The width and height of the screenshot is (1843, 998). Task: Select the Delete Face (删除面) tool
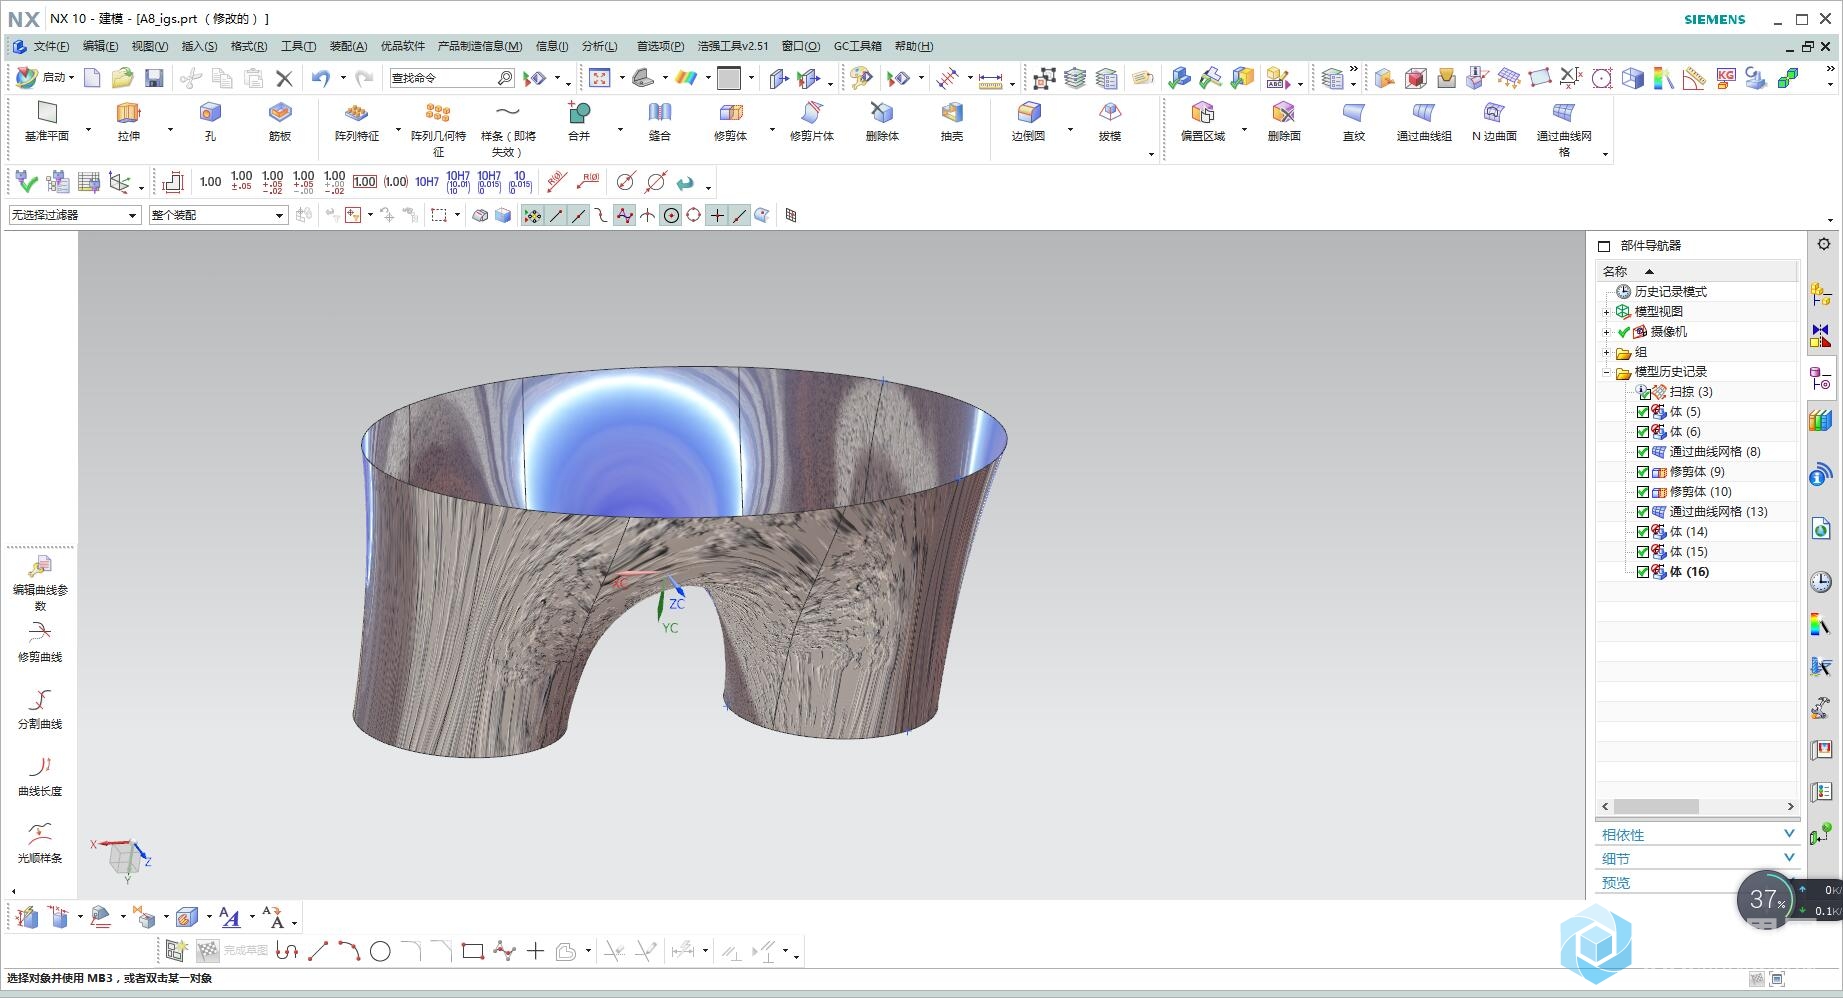click(1284, 121)
